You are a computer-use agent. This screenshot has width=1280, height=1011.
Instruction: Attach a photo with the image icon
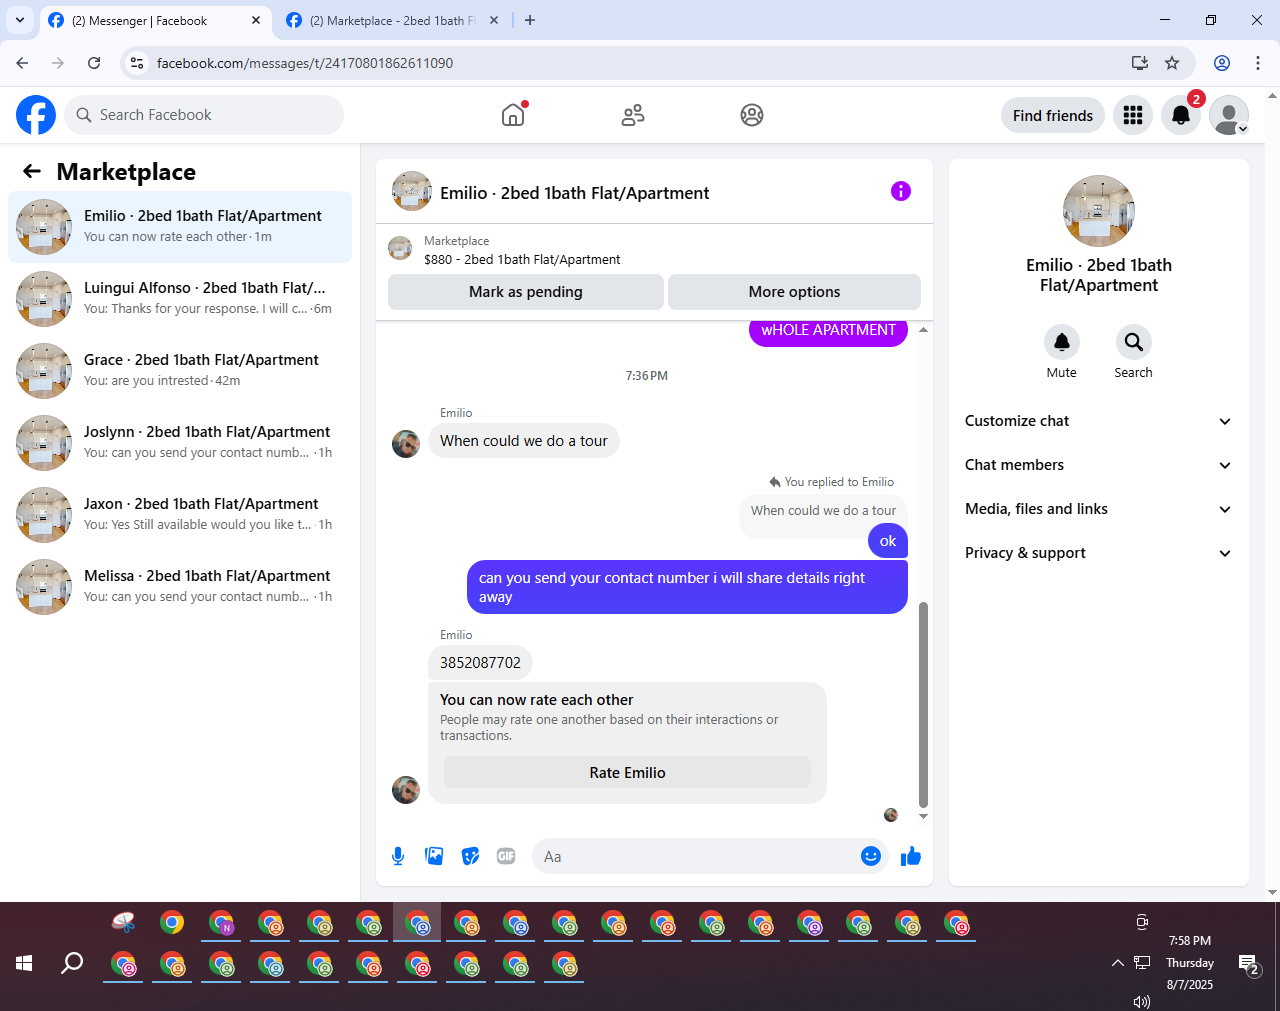pos(434,856)
